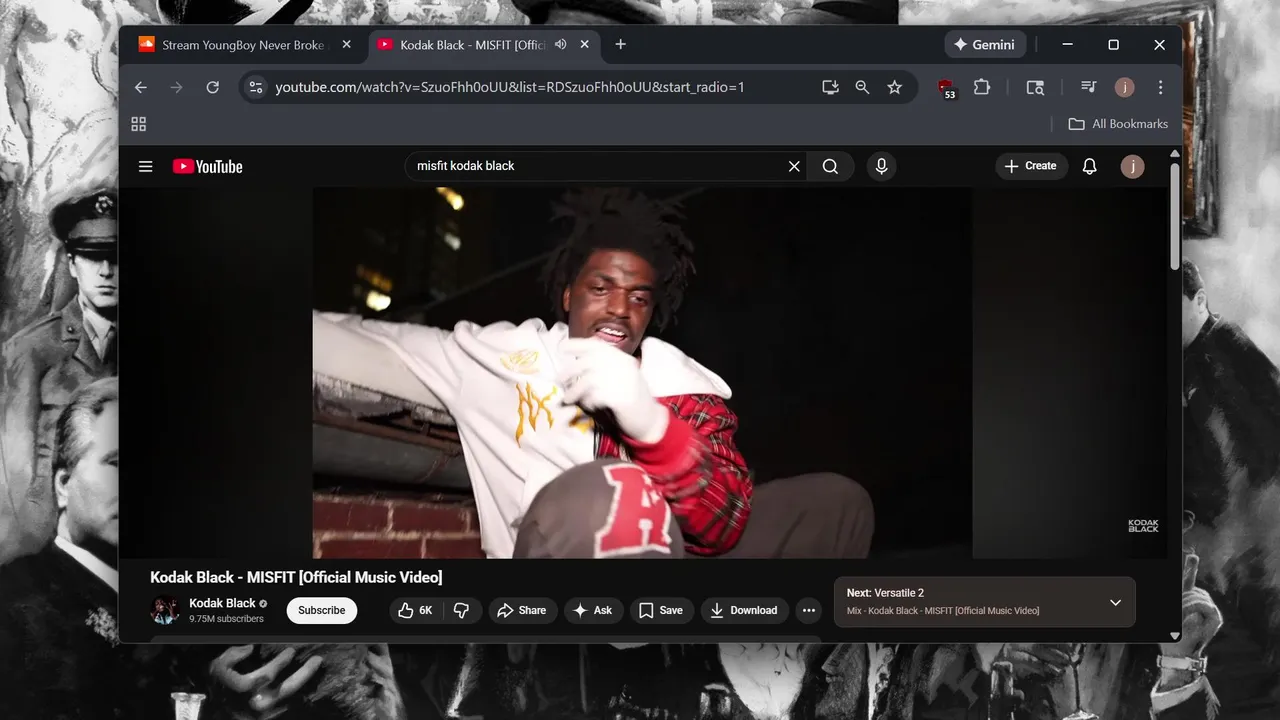Open YouTube account avatar menu
The width and height of the screenshot is (1280, 720).
[1132, 167]
